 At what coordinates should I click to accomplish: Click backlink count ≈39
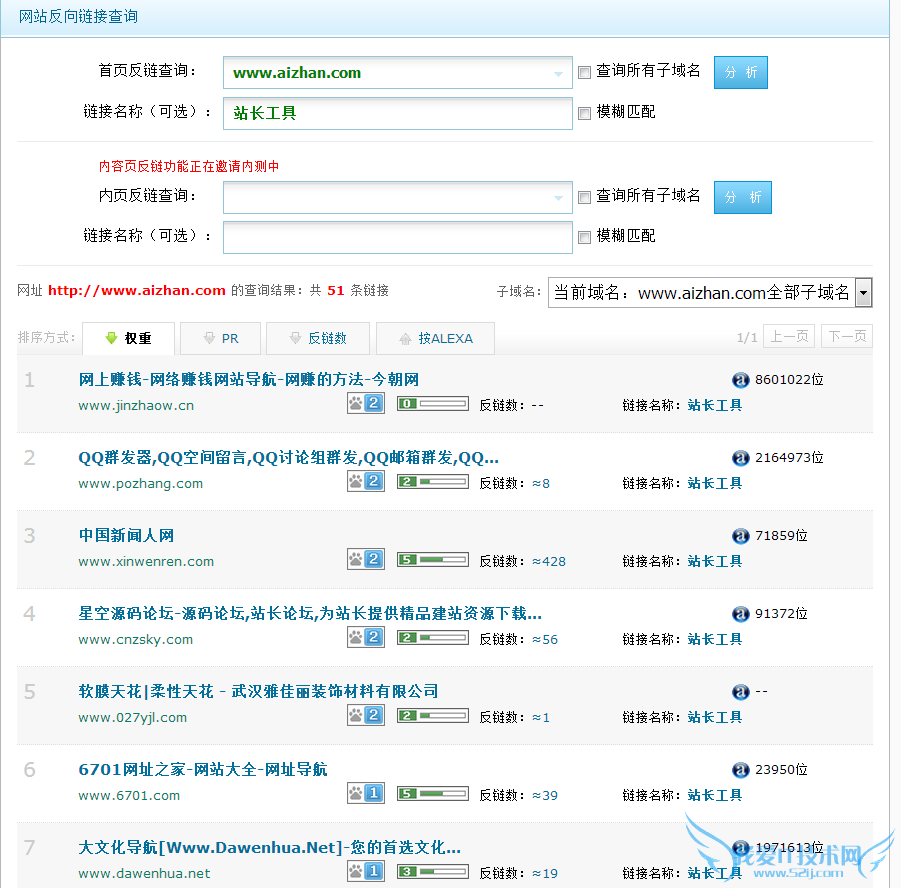tap(545, 796)
